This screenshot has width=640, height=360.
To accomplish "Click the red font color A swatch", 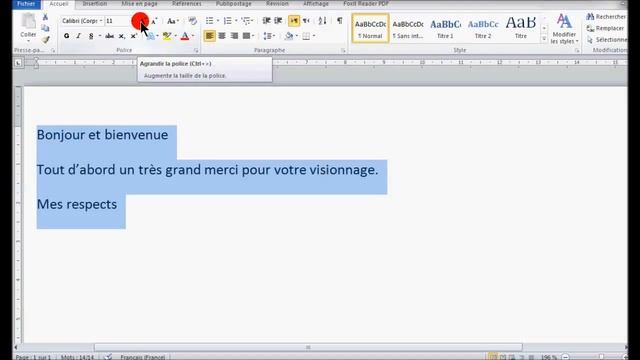I will pyautogui.click(x=185, y=36).
